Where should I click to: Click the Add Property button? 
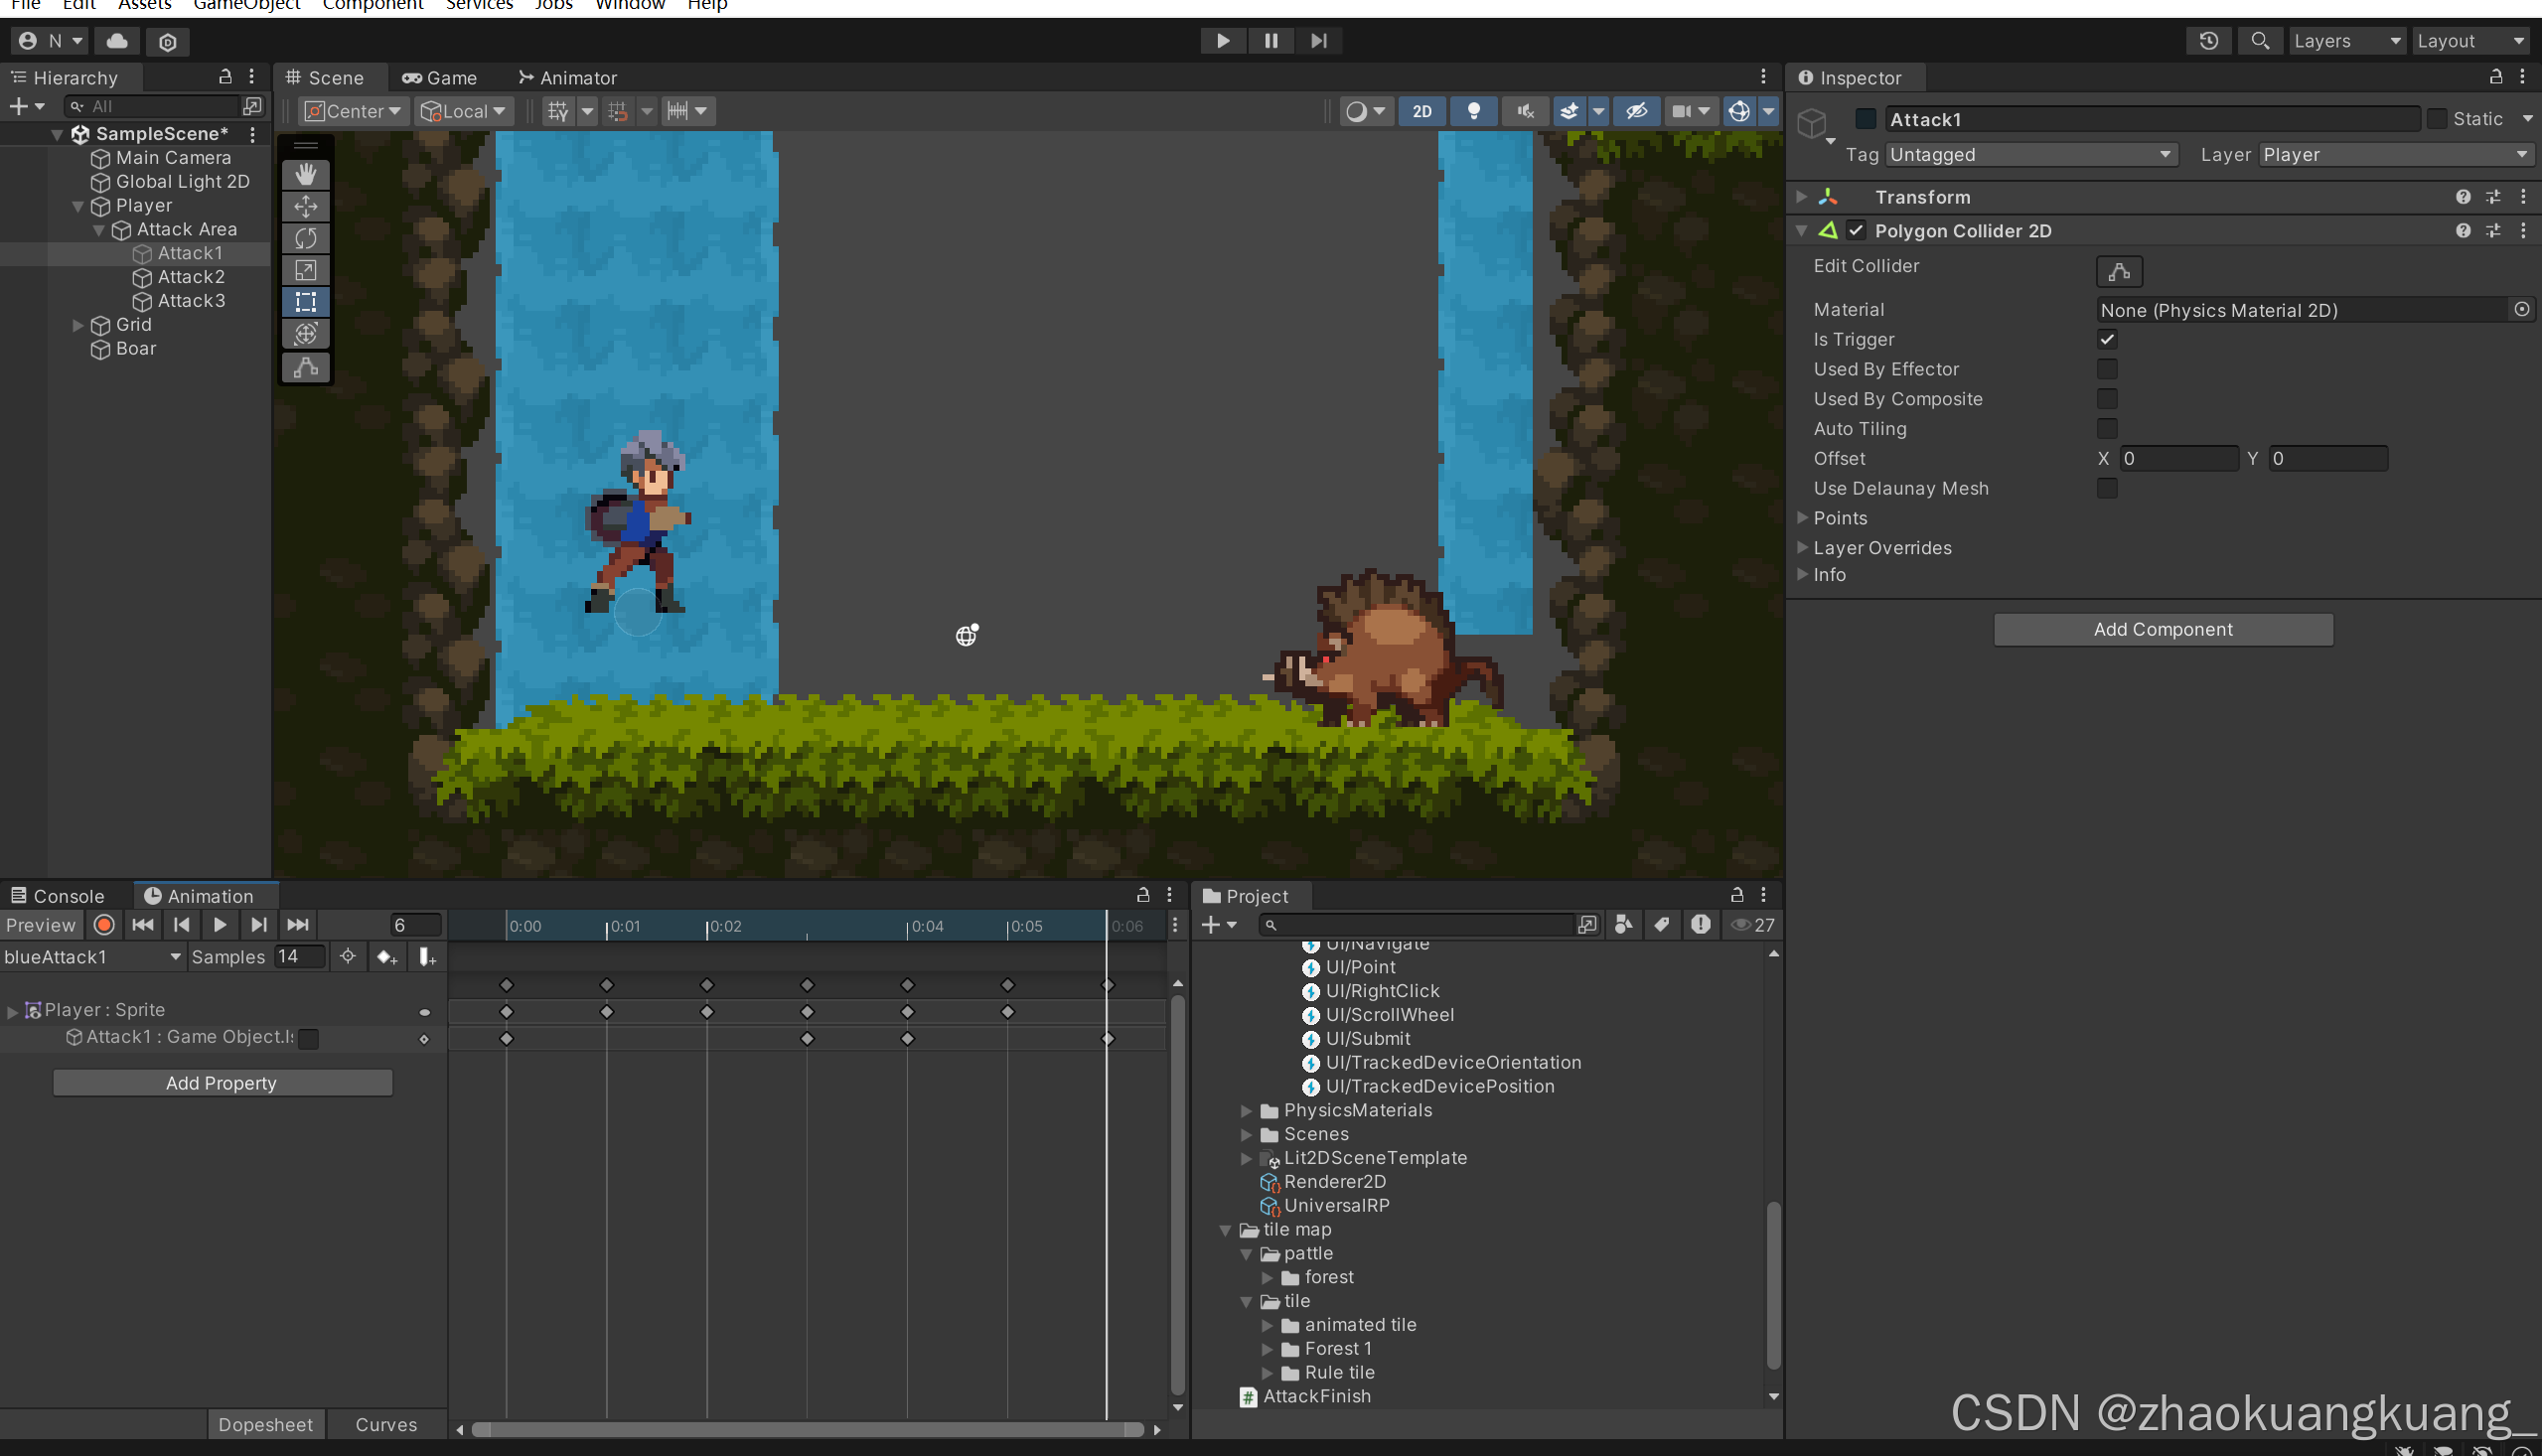[221, 1083]
